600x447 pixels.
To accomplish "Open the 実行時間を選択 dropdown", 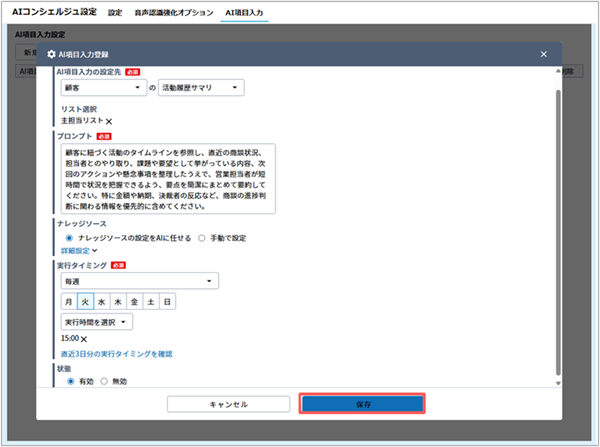I will [x=97, y=322].
